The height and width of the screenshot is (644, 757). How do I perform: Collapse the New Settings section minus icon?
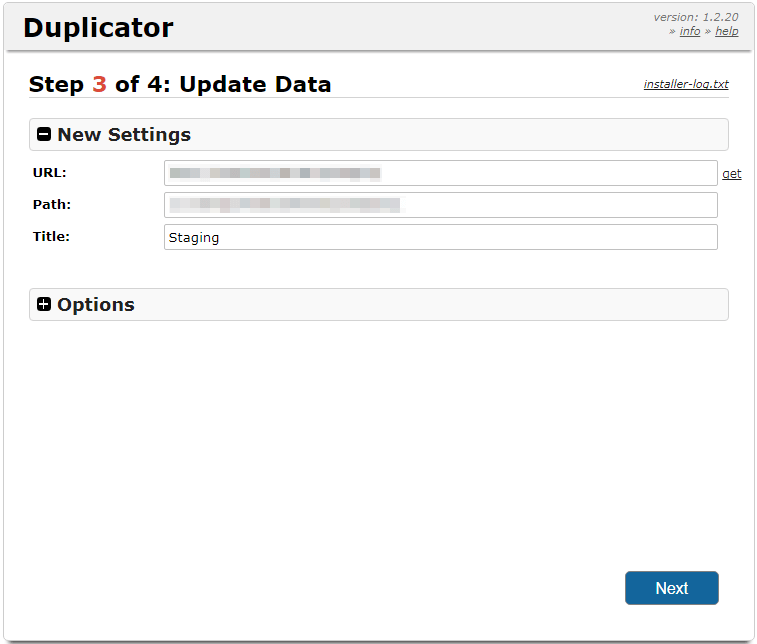(x=44, y=134)
